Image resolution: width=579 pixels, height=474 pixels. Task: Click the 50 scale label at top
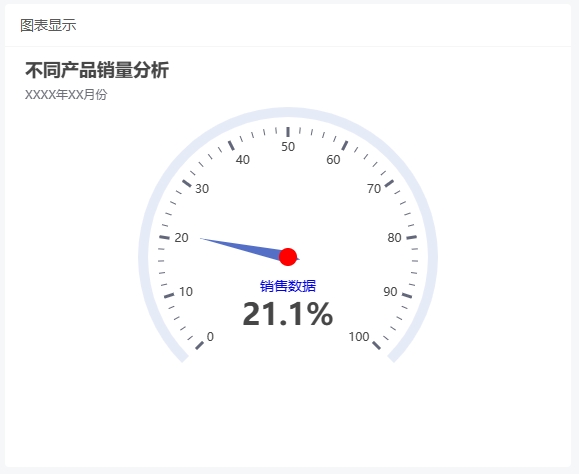(288, 147)
